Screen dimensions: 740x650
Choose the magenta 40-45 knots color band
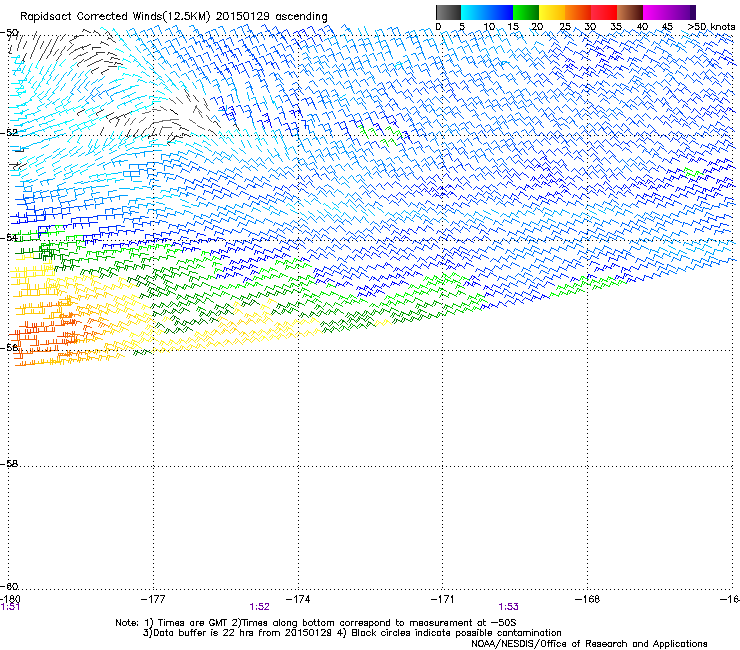pos(656,12)
